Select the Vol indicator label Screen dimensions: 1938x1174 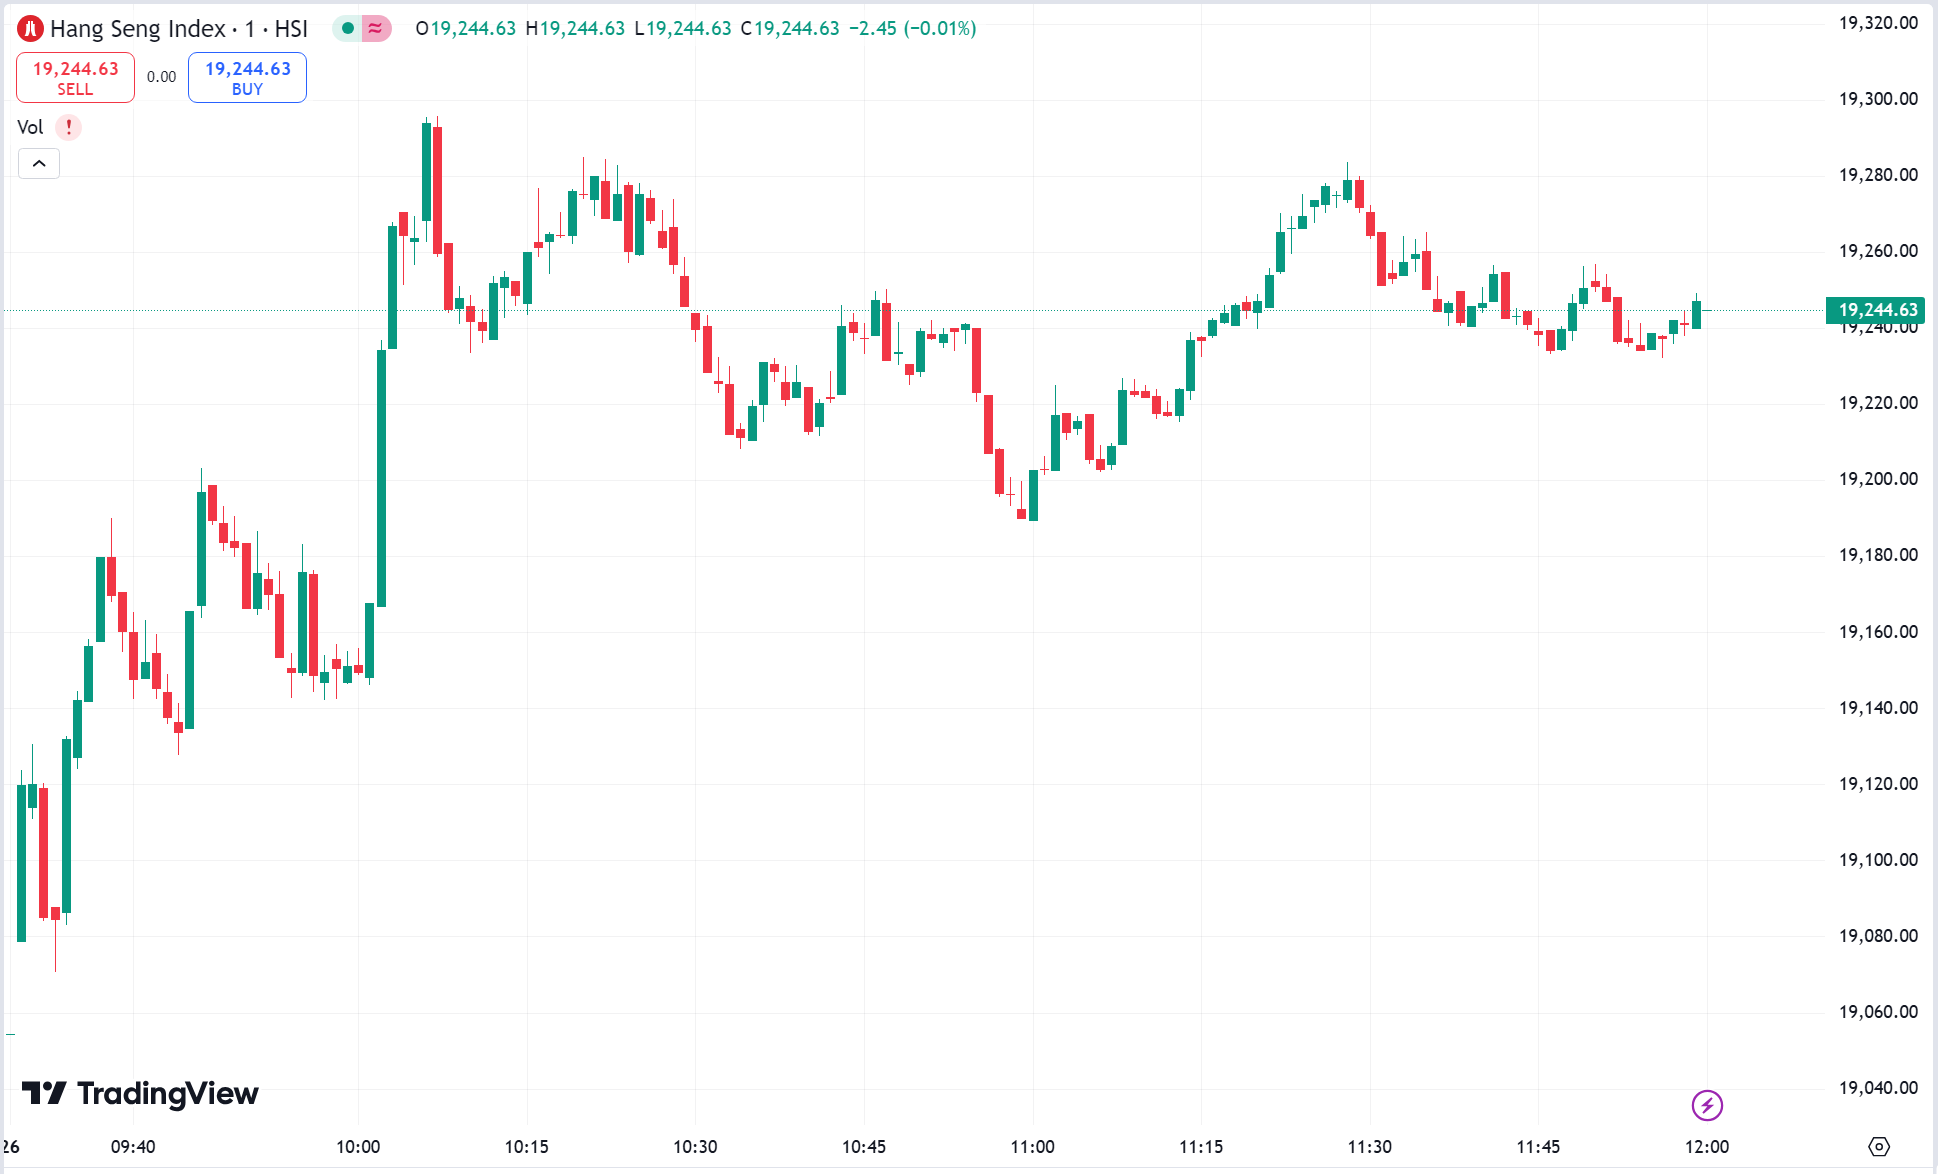(30, 127)
